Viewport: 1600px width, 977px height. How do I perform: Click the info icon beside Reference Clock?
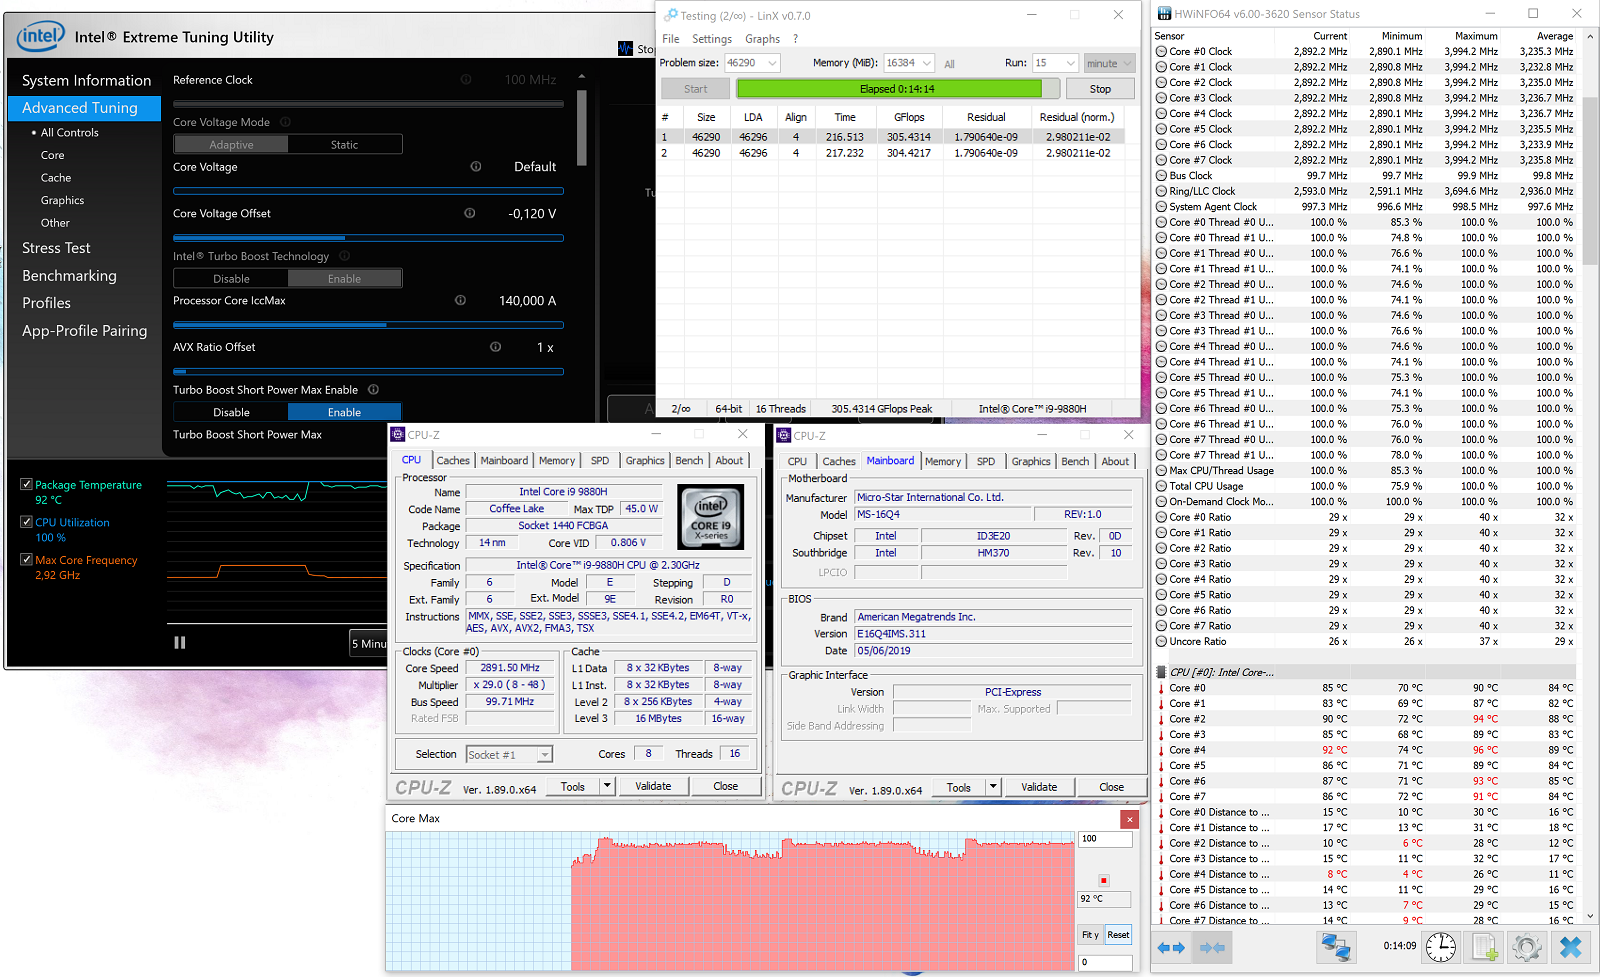tap(466, 79)
